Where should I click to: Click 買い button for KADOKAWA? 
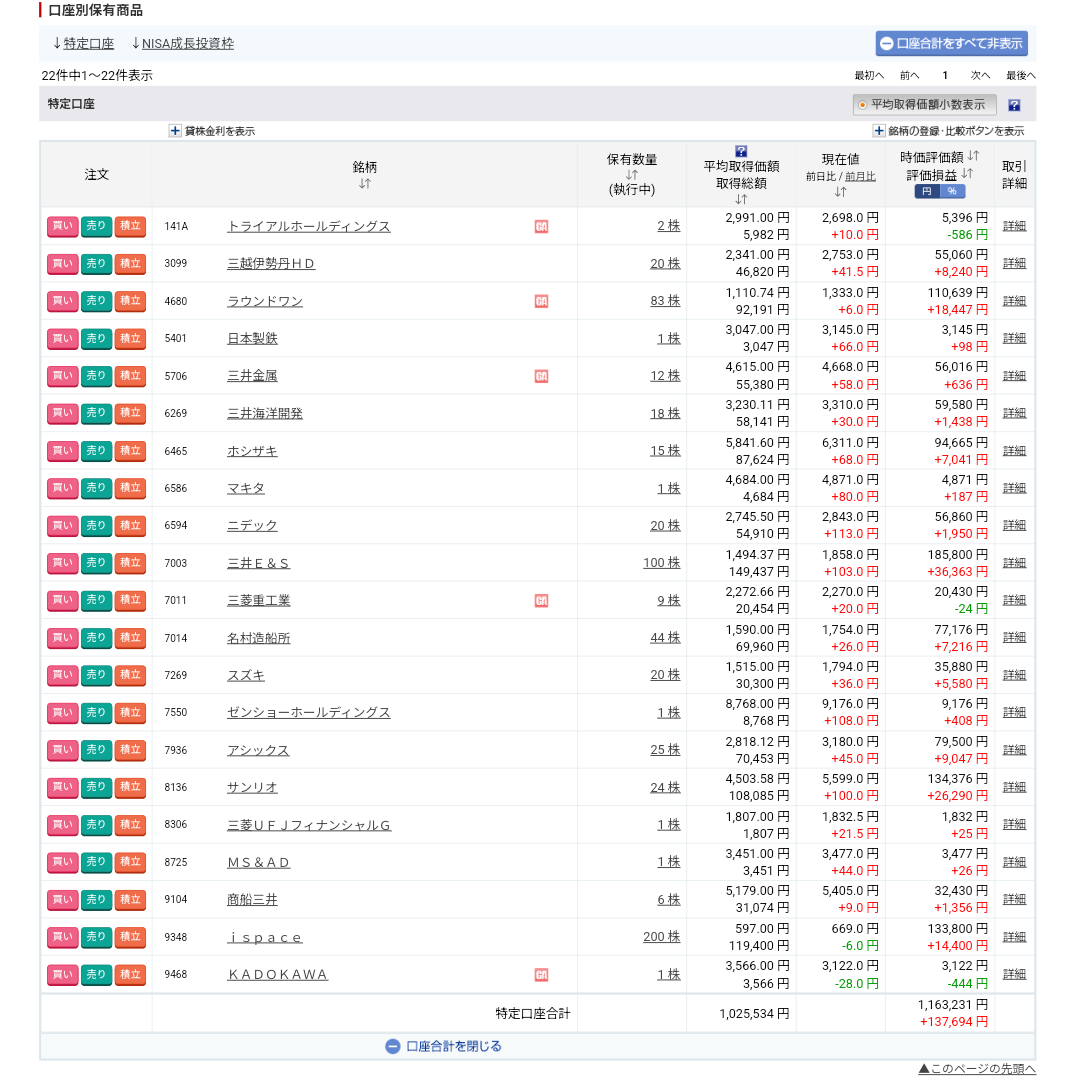[x=62, y=974]
